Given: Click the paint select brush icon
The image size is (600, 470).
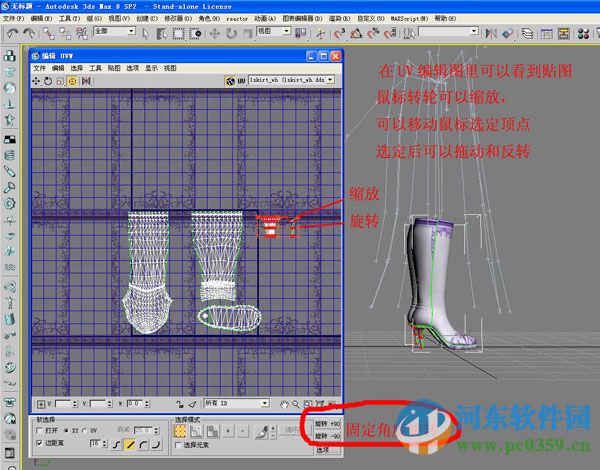Looking at the screenshot, I should tap(262, 432).
